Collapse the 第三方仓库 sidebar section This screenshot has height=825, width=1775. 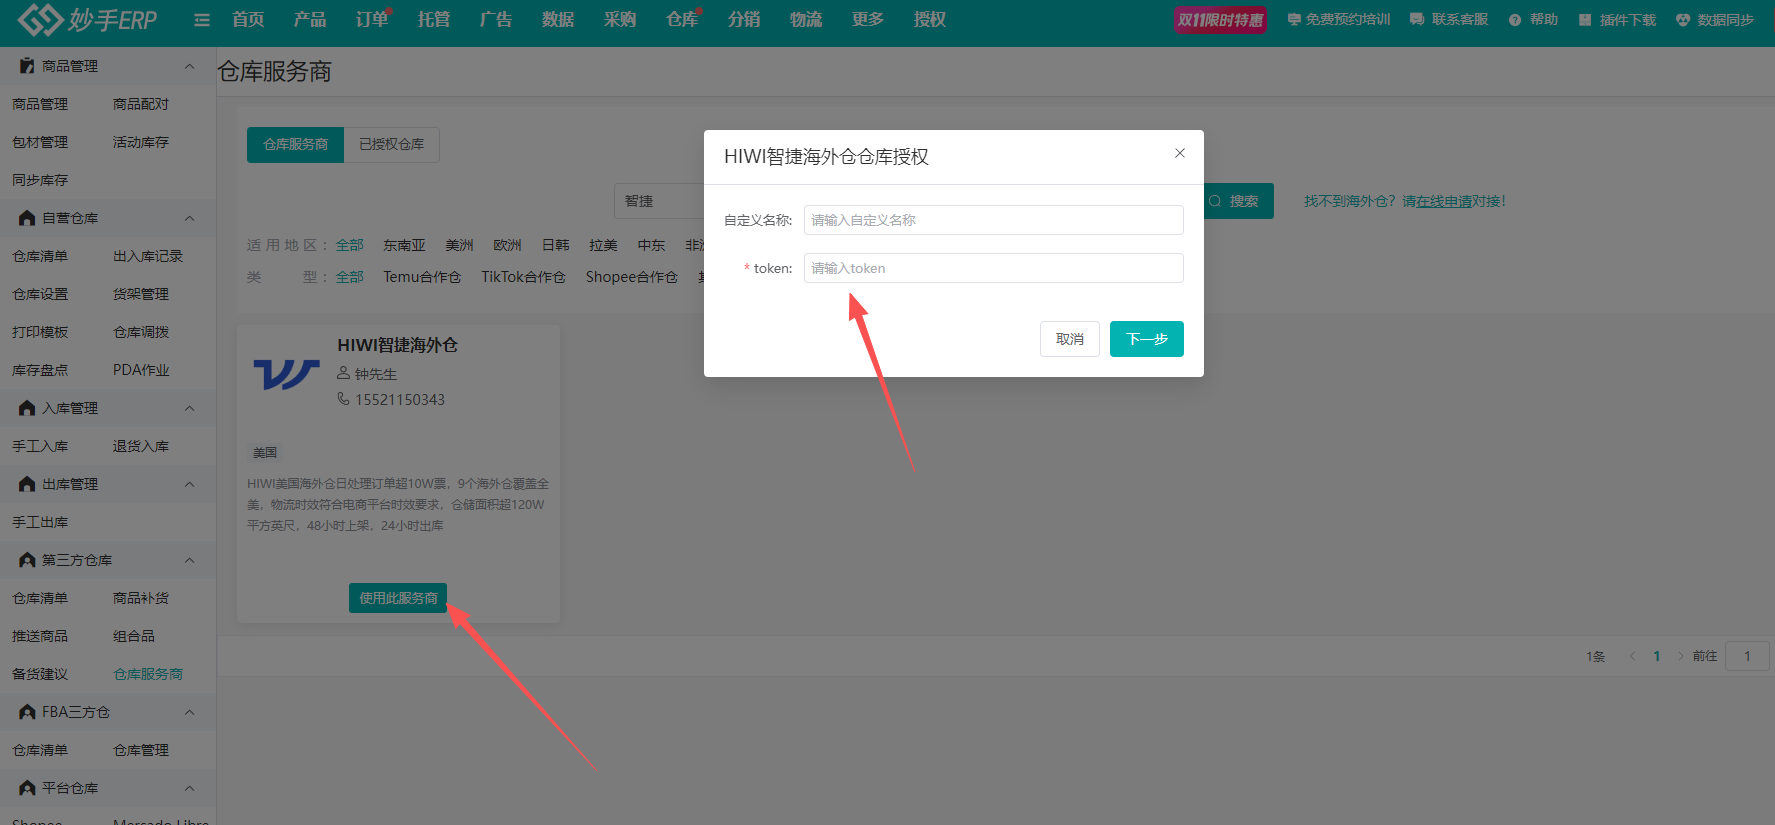pyautogui.click(x=189, y=560)
